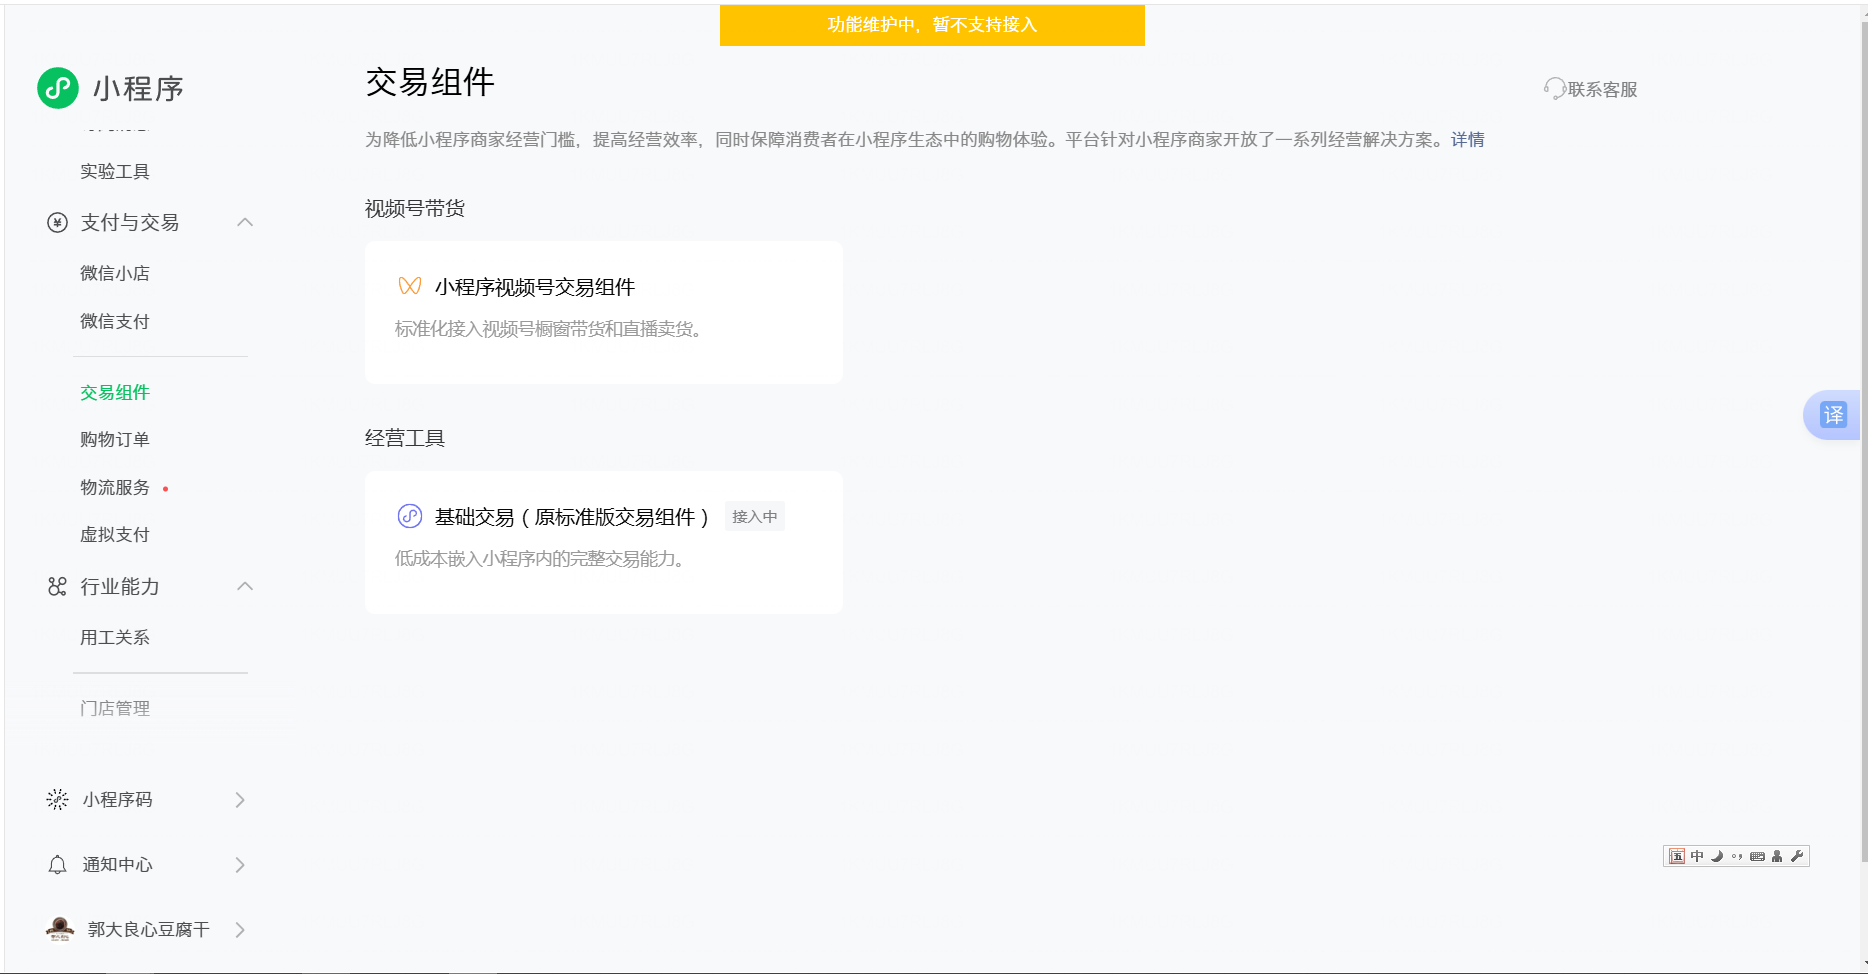Image resolution: width=1868 pixels, height=974 pixels.
Task: Open 实验工具 in the sidebar
Action: pyautogui.click(x=115, y=172)
